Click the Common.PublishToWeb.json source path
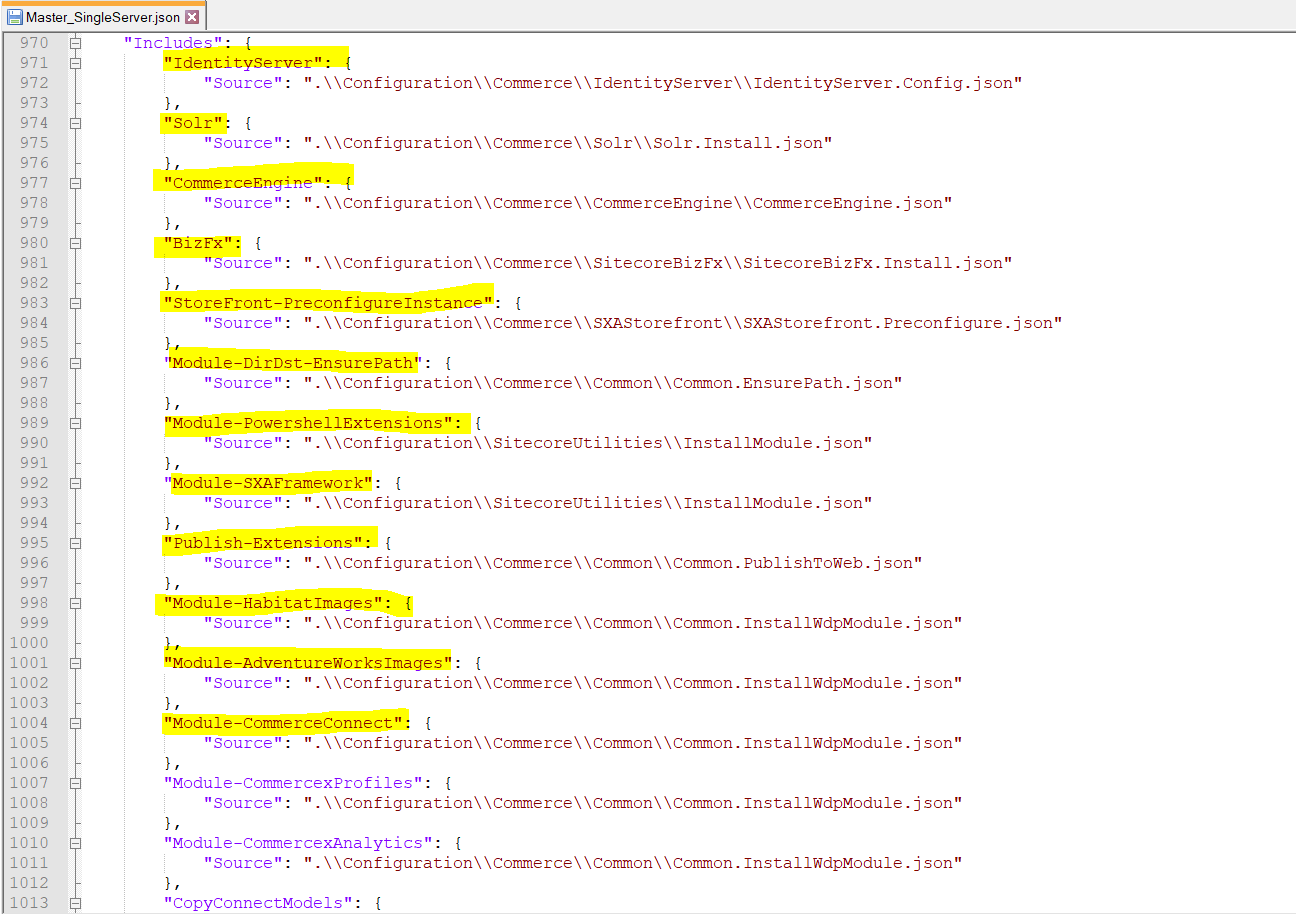 point(613,563)
